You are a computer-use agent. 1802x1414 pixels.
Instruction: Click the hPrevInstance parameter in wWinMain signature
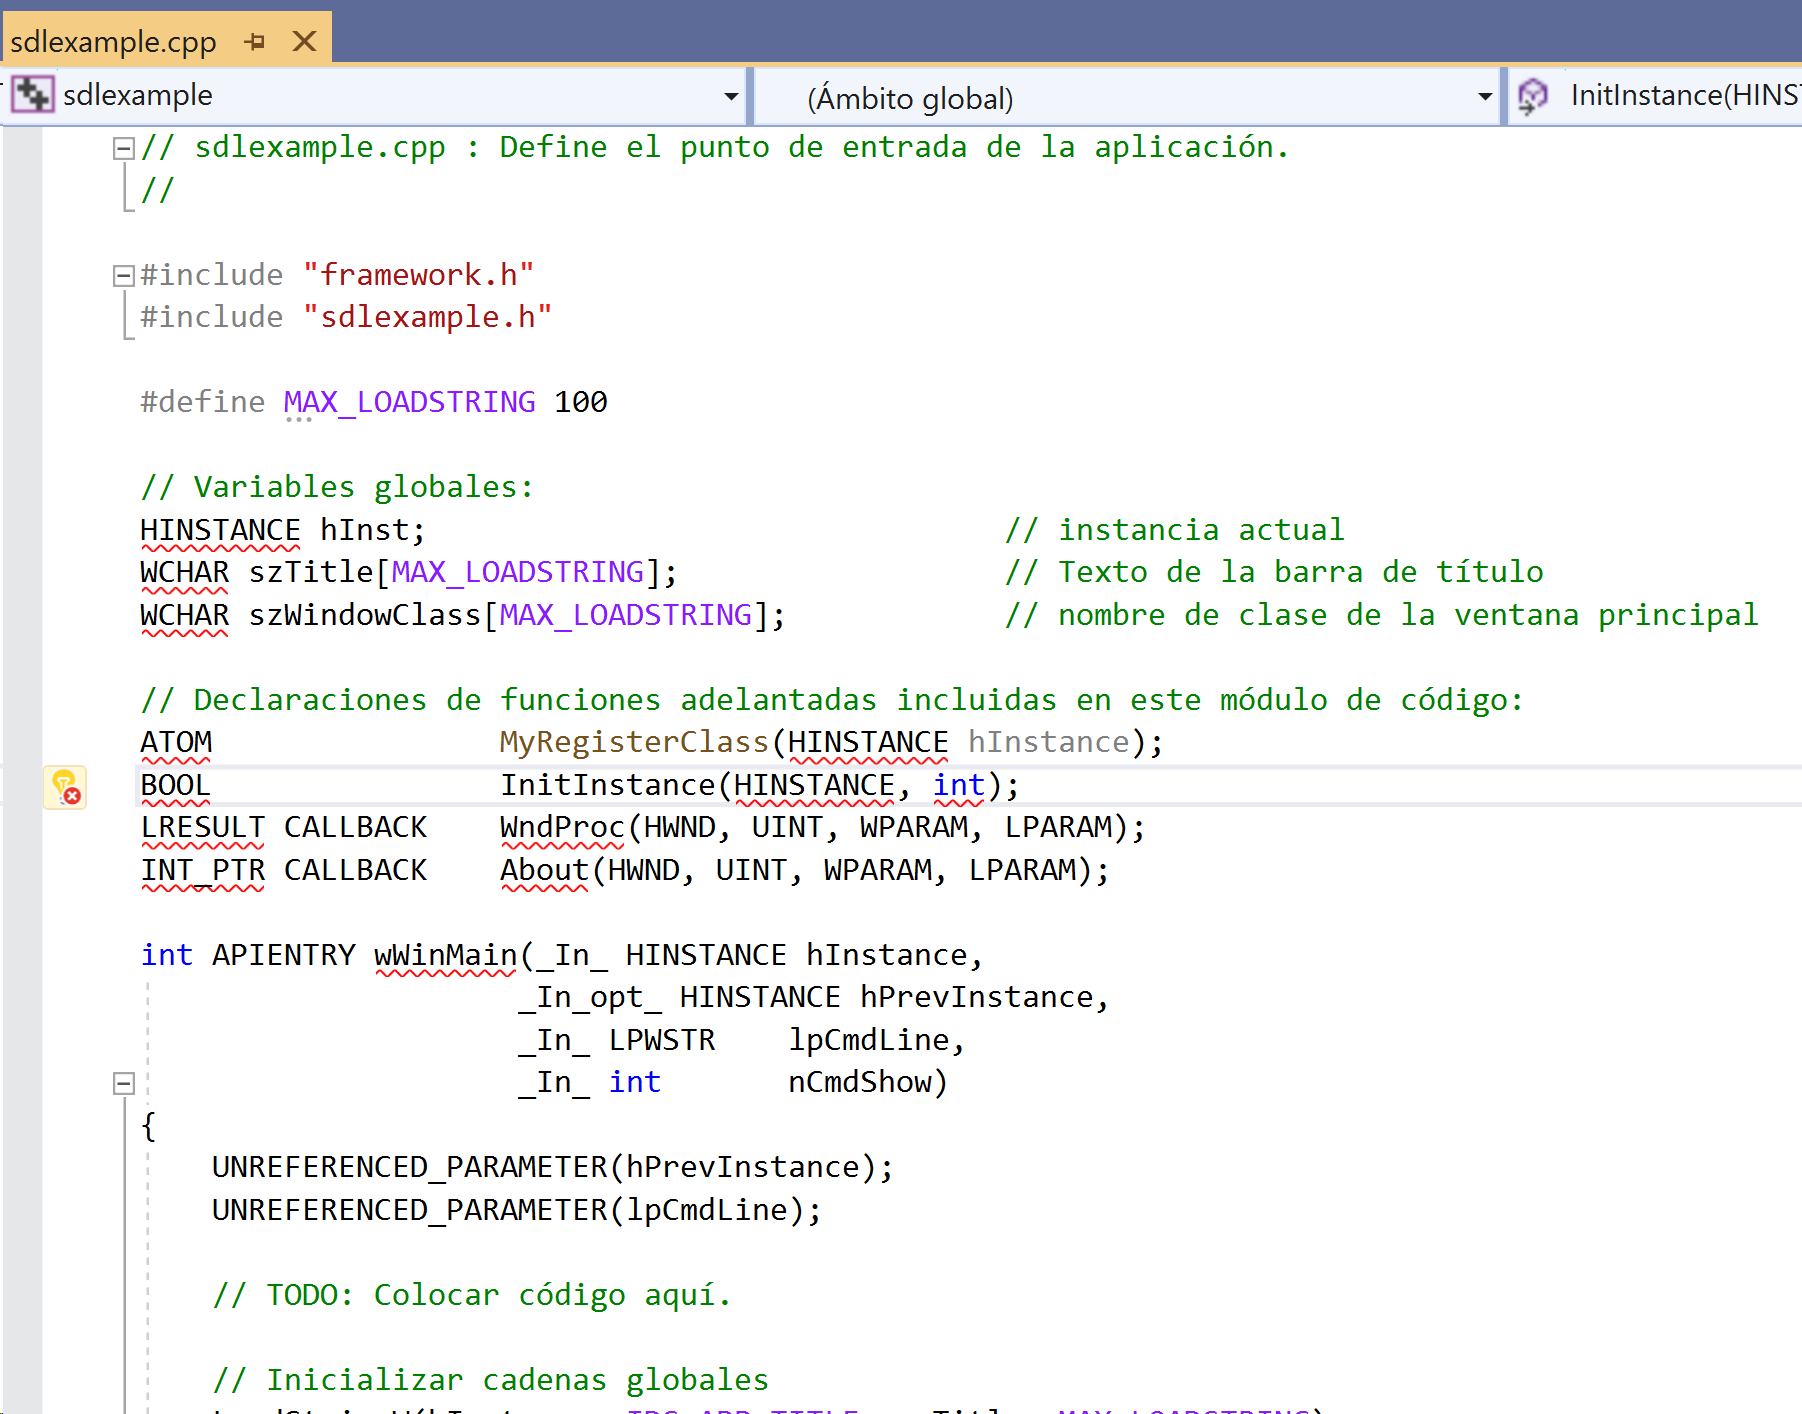point(976,997)
